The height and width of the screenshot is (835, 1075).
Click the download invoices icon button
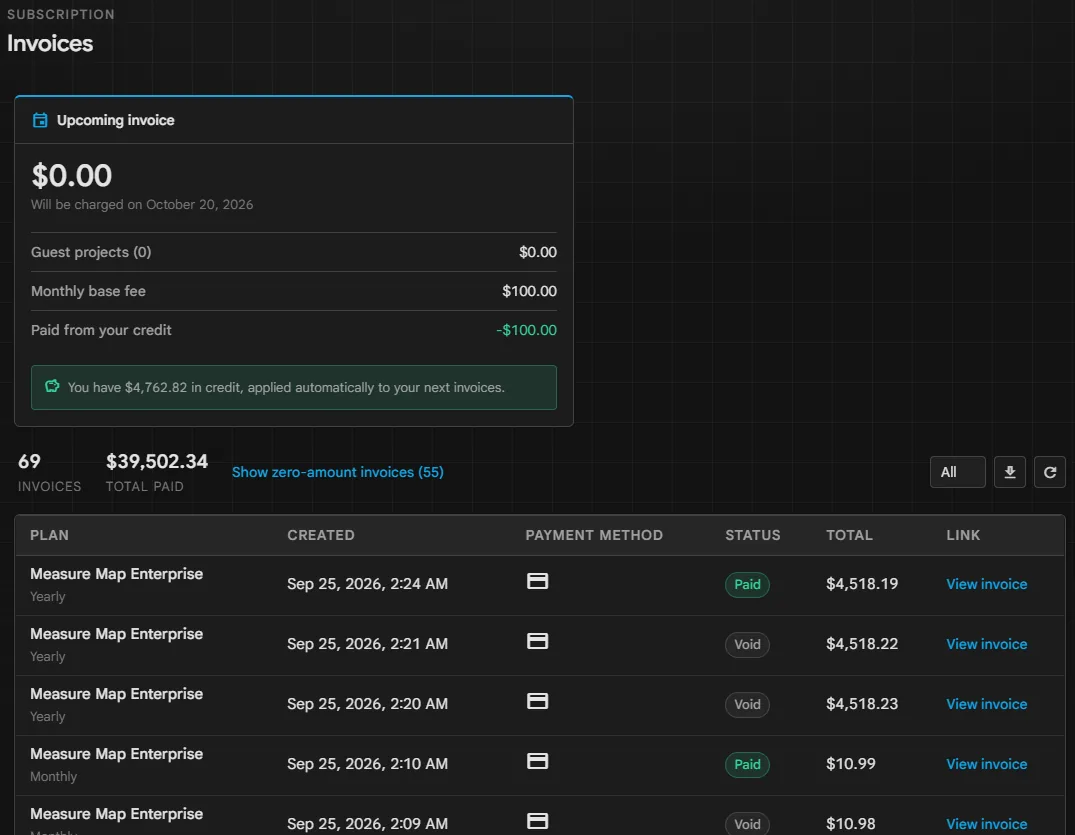tap(1010, 472)
